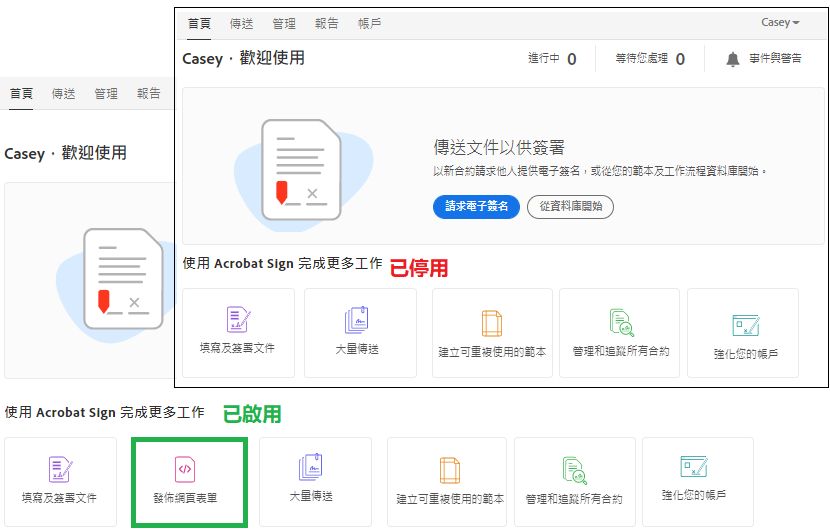Click the 請求電子簽名 button
This screenshot has width=830, height=531.
pyautogui.click(x=476, y=206)
